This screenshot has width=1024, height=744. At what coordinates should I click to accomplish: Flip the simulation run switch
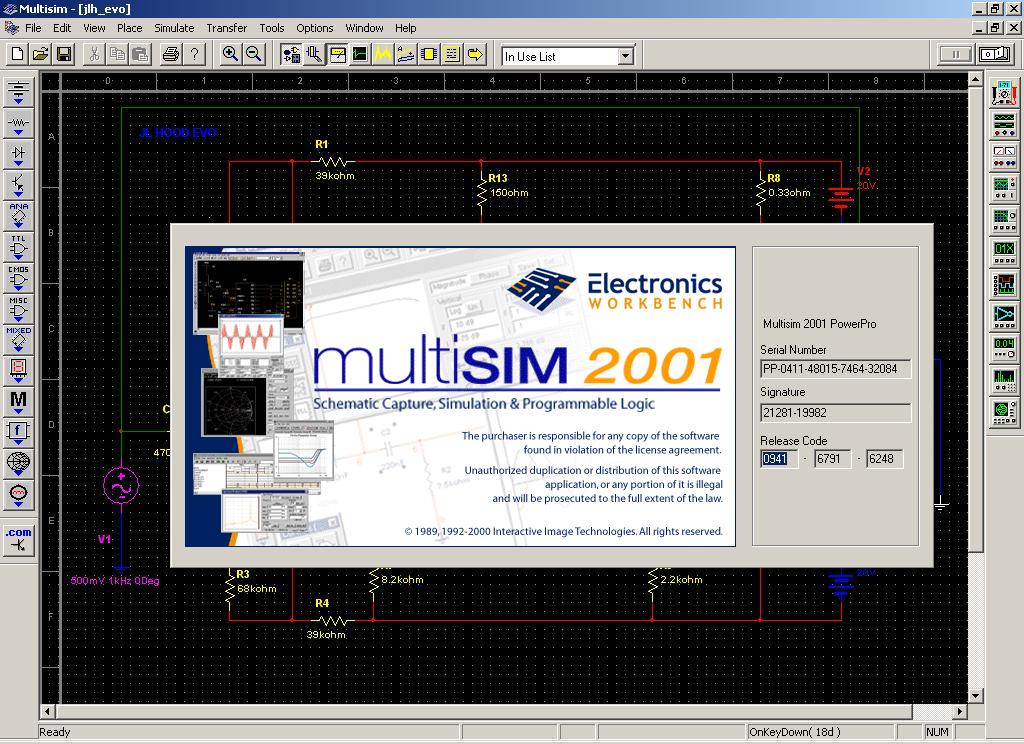tap(995, 54)
